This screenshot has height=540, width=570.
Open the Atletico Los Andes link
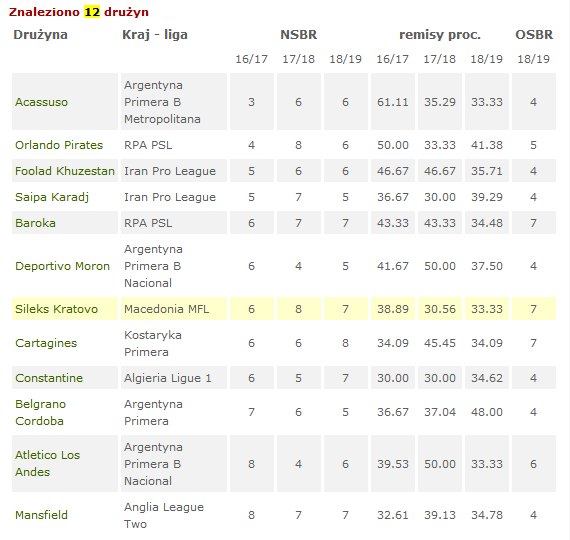(x=47, y=464)
